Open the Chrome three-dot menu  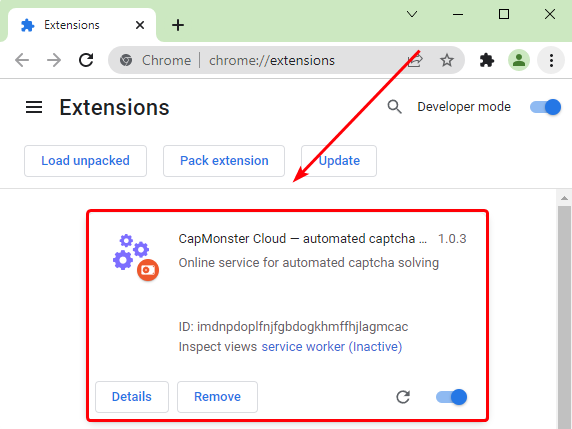[551, 60]
